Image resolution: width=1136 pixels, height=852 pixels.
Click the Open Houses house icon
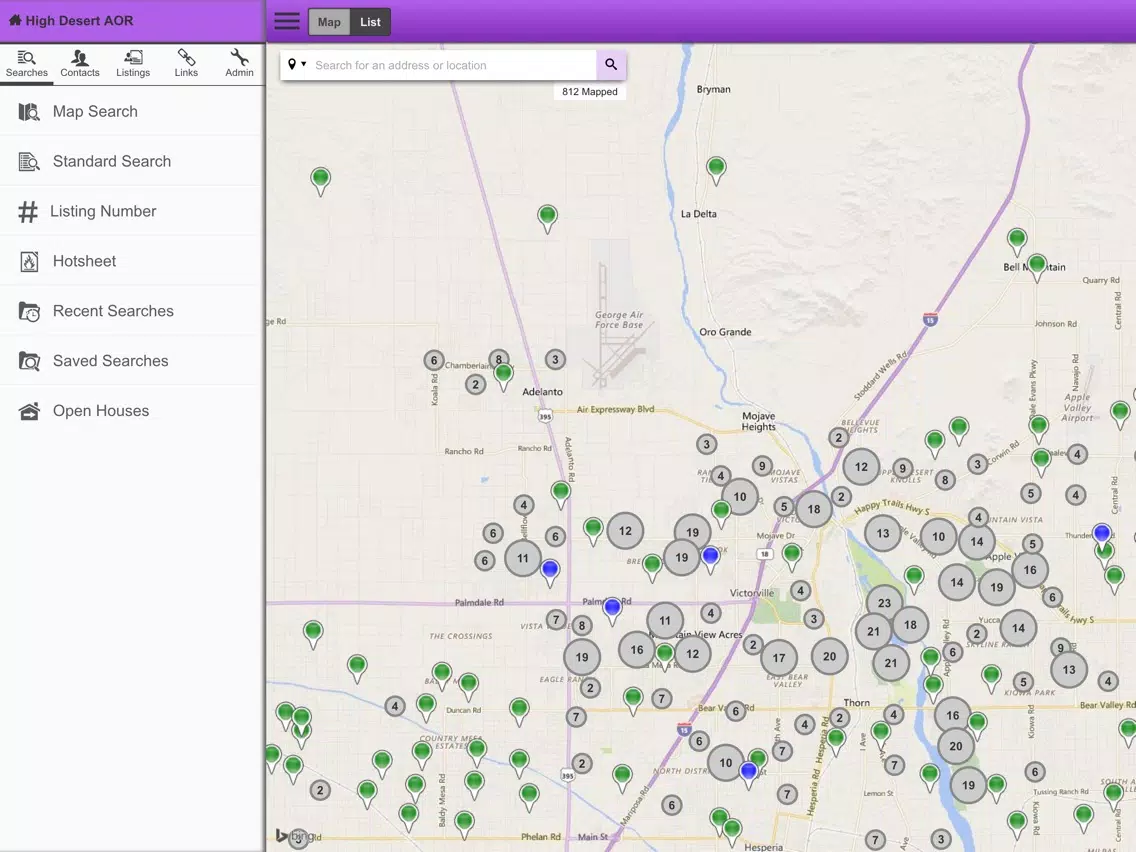click(x=29, y=411)
